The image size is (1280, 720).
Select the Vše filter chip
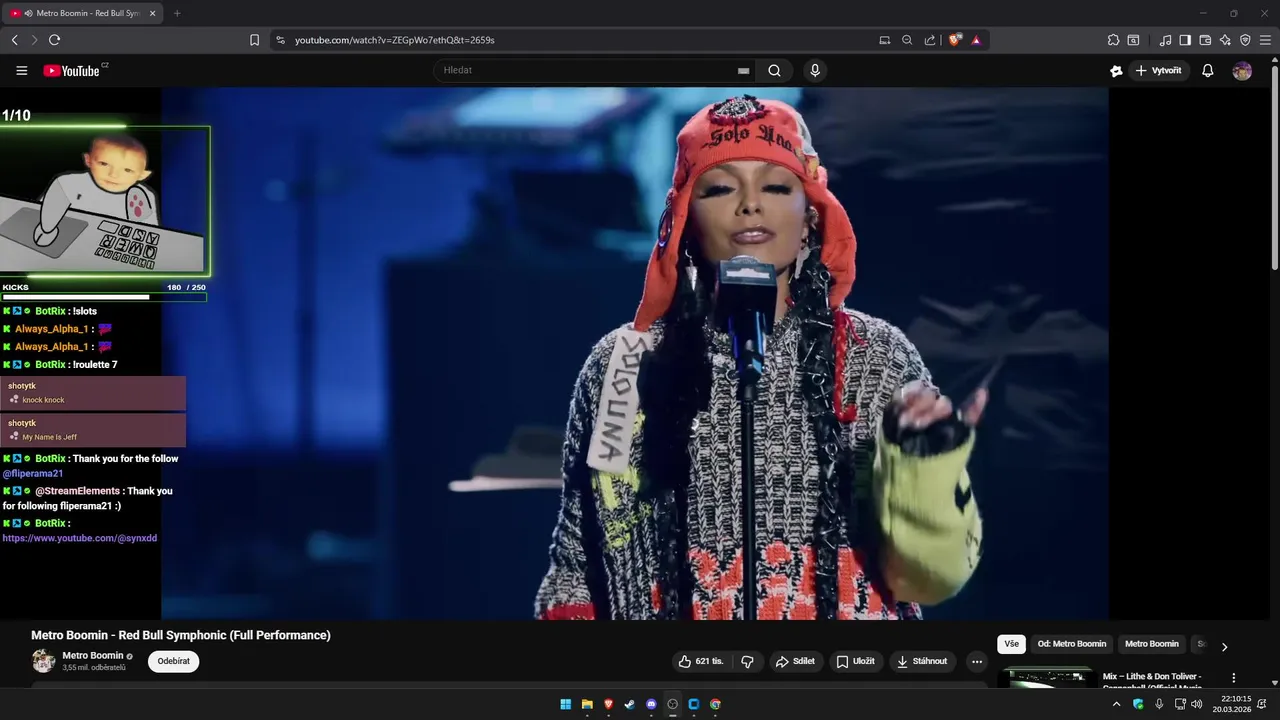[1011, 644]
